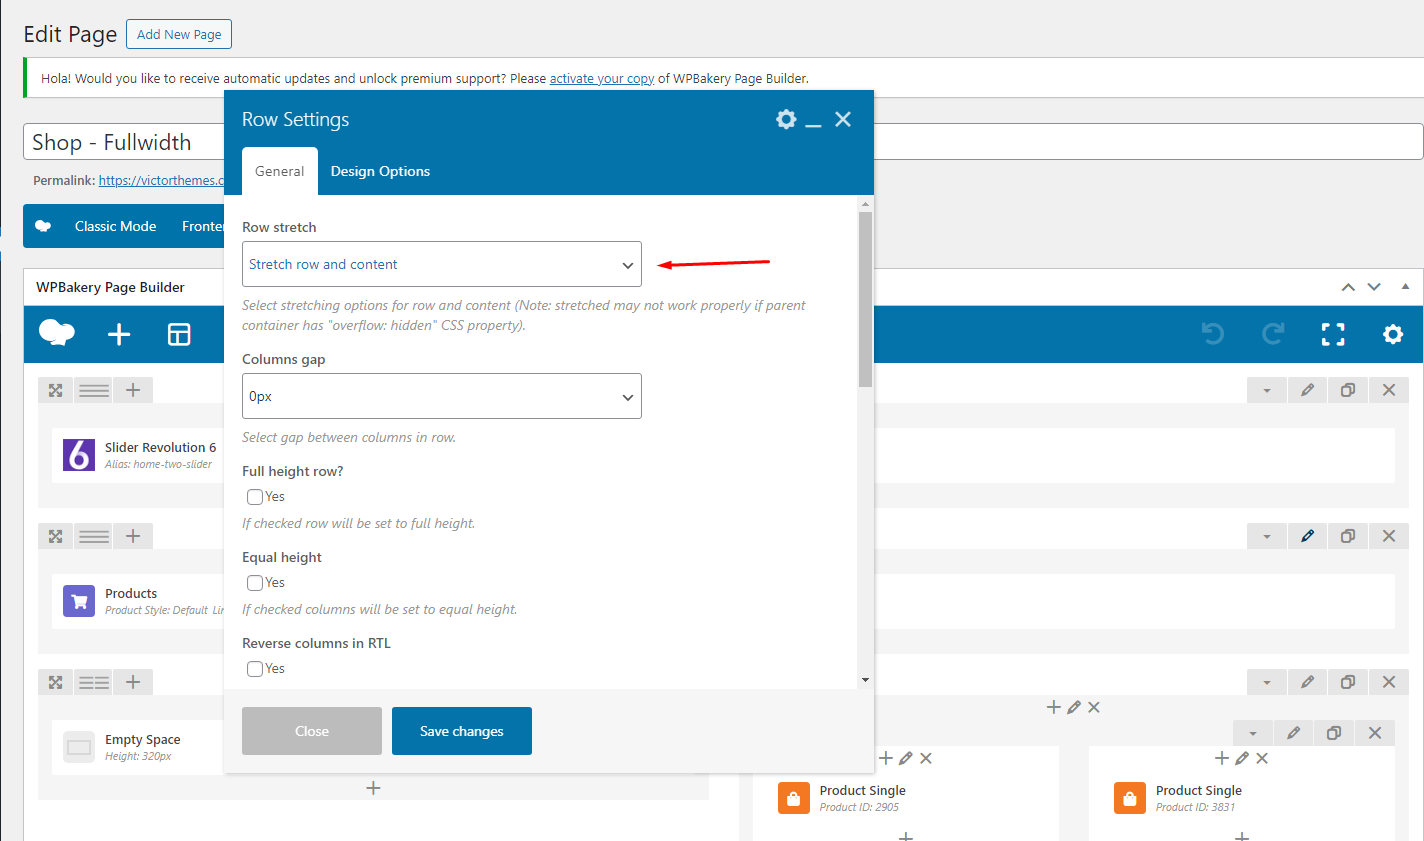Add element below Empty Space with plus

tap(373, 788)
